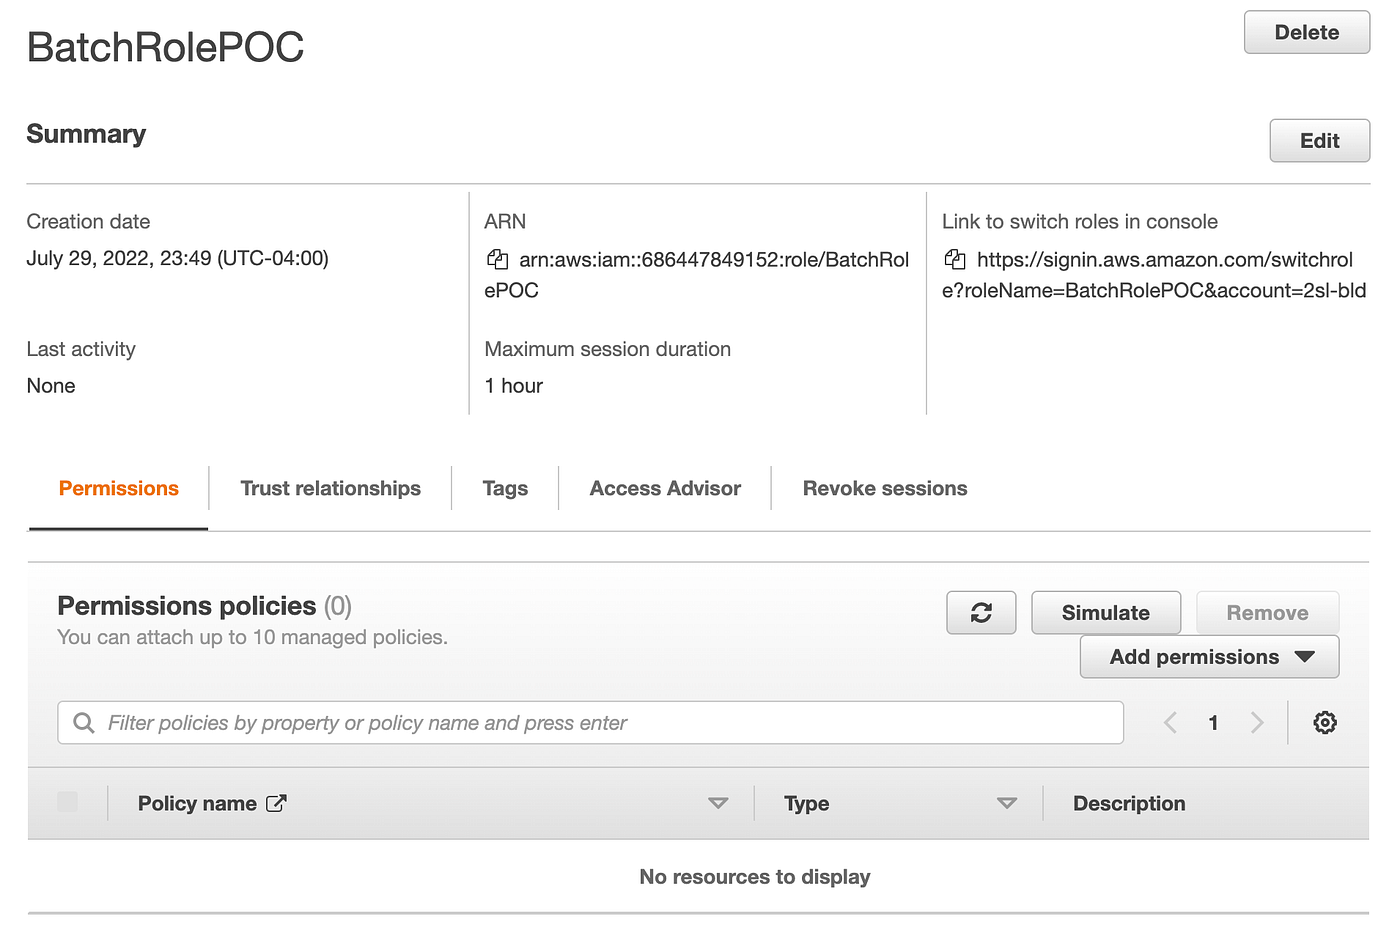This screenshot has width=1400, height=932.
Task: Sort by Type column arrow
Action: pos(1007,803)
